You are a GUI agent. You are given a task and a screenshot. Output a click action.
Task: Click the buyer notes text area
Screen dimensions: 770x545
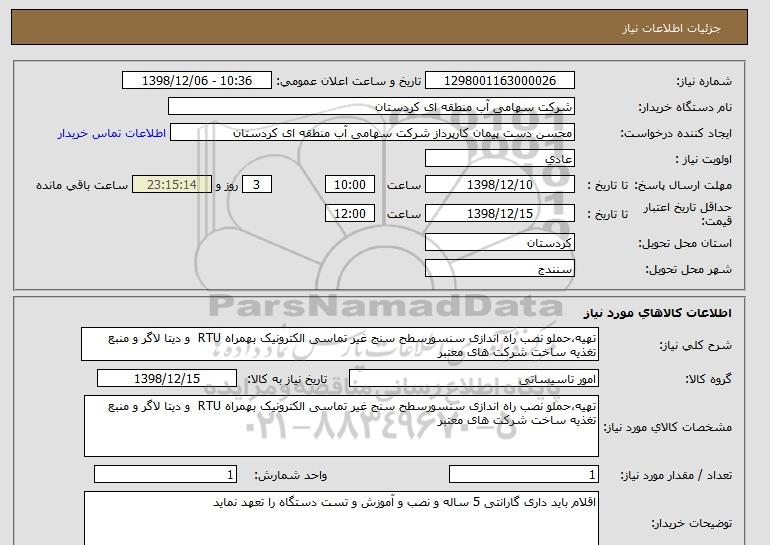(341, 518)
